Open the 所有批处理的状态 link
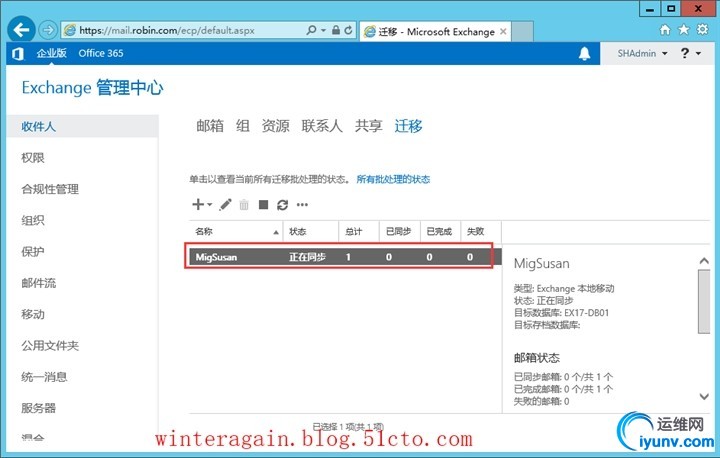 pos(393,179)
